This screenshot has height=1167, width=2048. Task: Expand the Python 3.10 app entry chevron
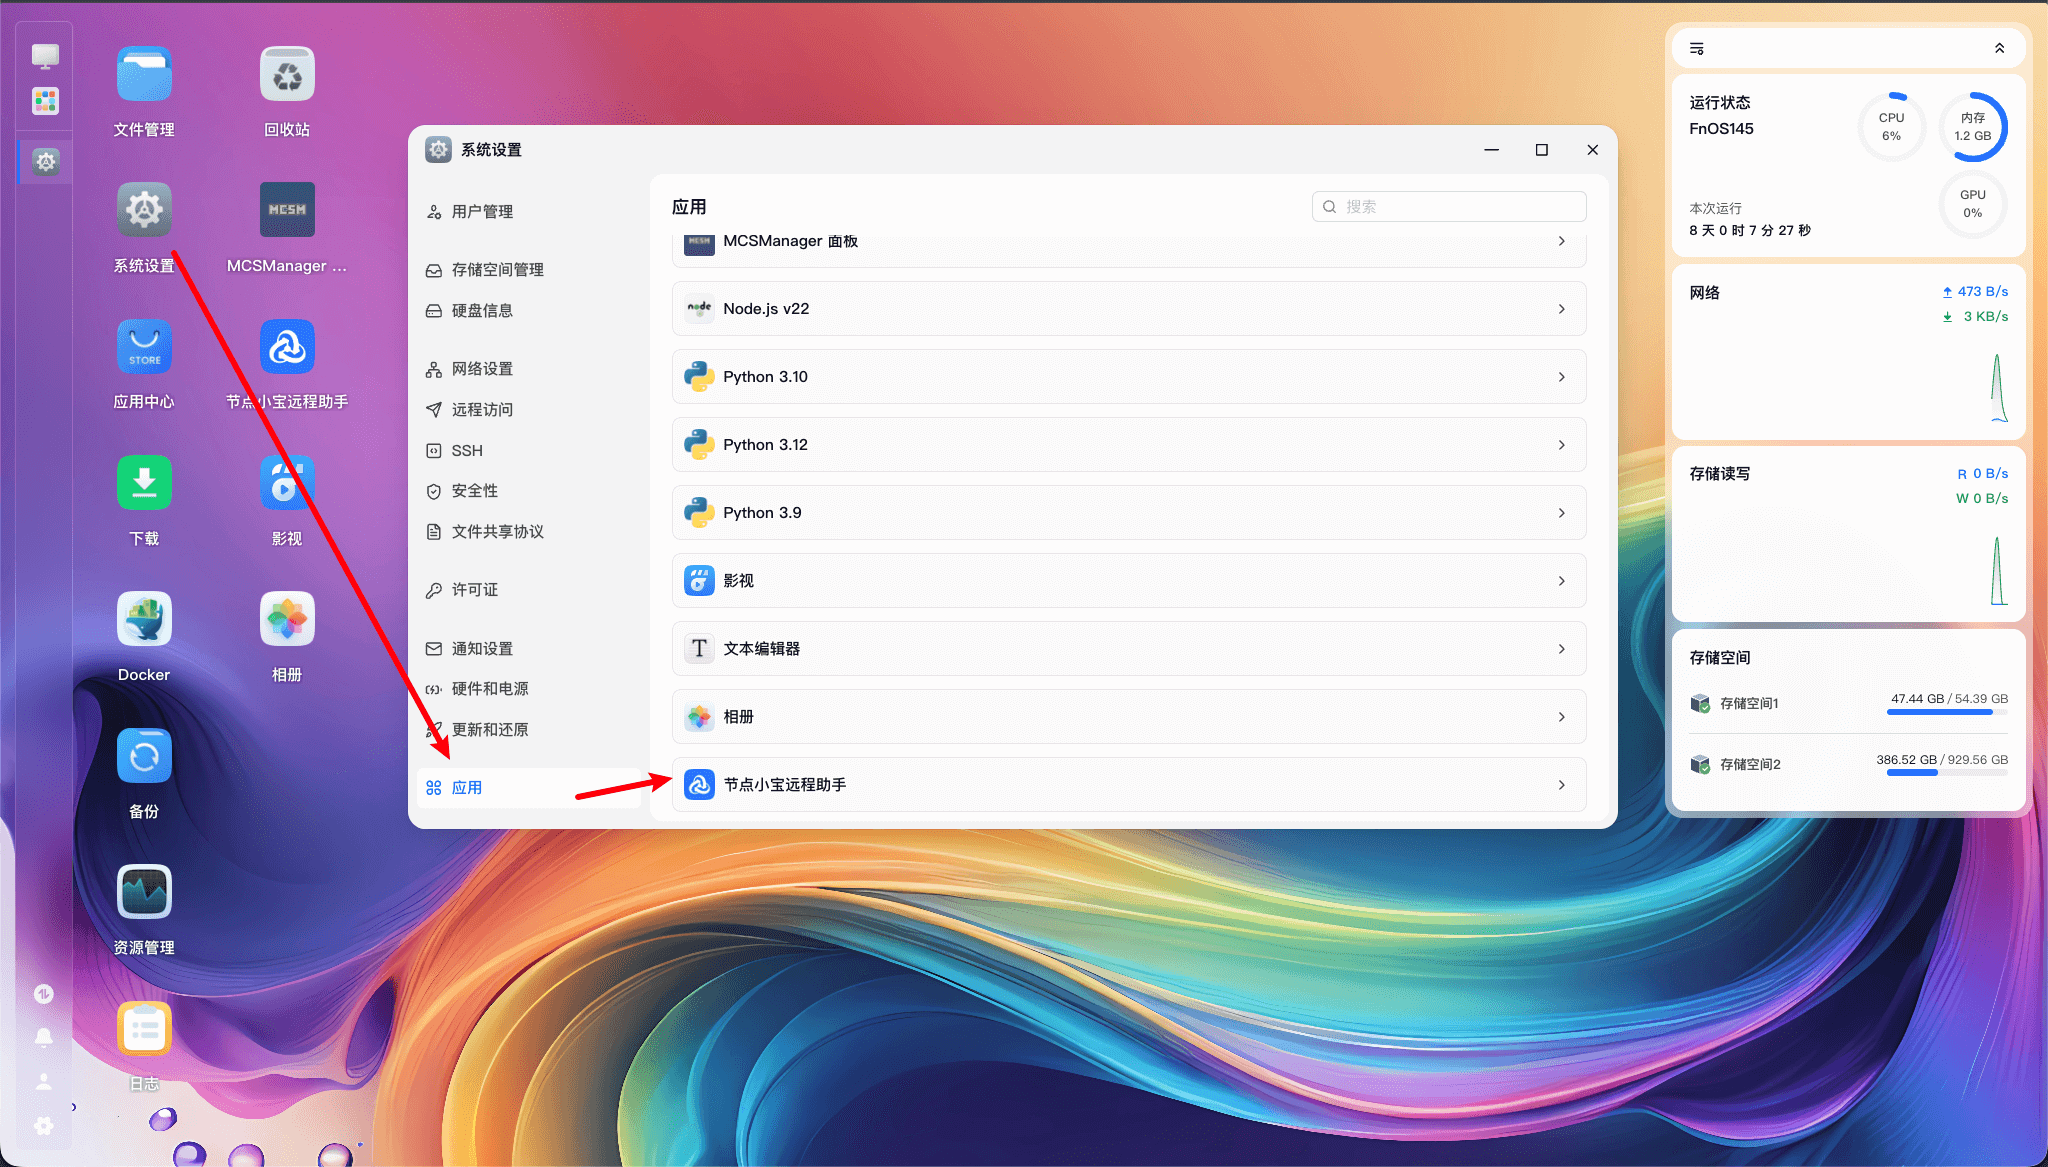point(1561,377)
